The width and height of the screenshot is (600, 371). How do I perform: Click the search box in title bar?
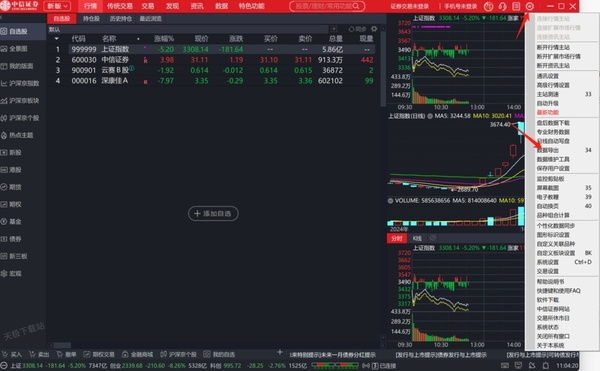tap(327, 6)
